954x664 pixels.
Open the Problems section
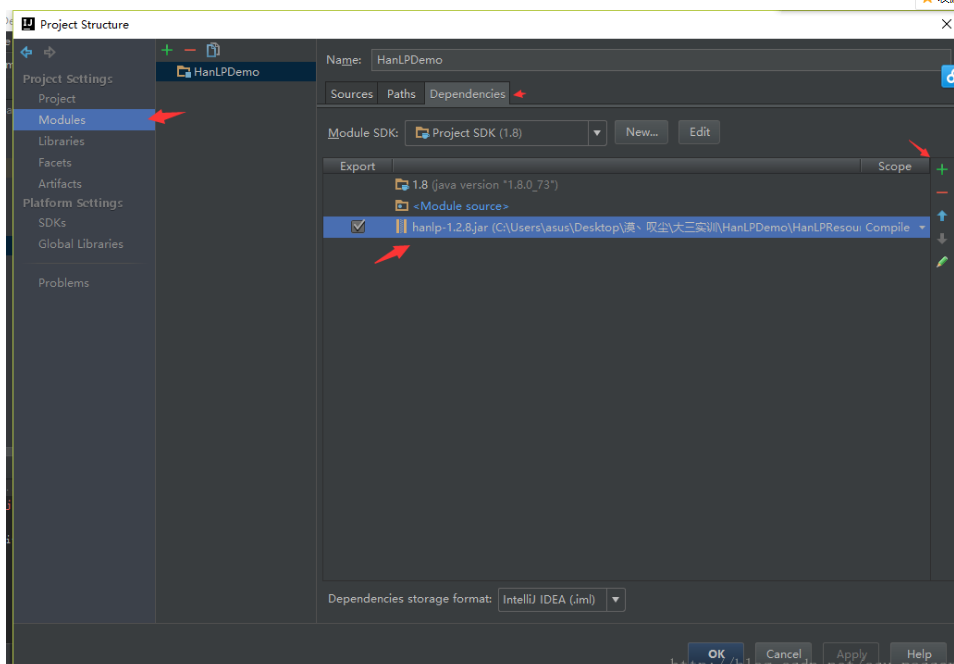[63, 283]
